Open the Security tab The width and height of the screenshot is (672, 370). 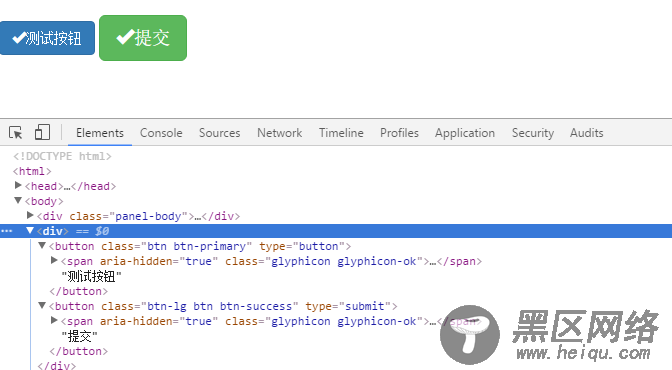[x=533, y=133]
